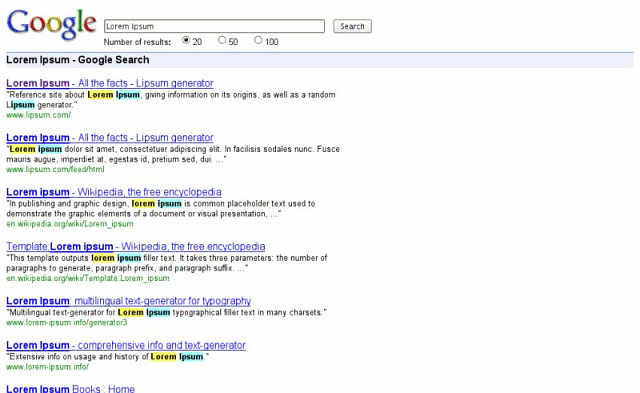Click the snippet 'dolor sit amet, consectetuer adipiscing elit'
The height and width of the screenshot is (393, 640).
coord(173,154)
